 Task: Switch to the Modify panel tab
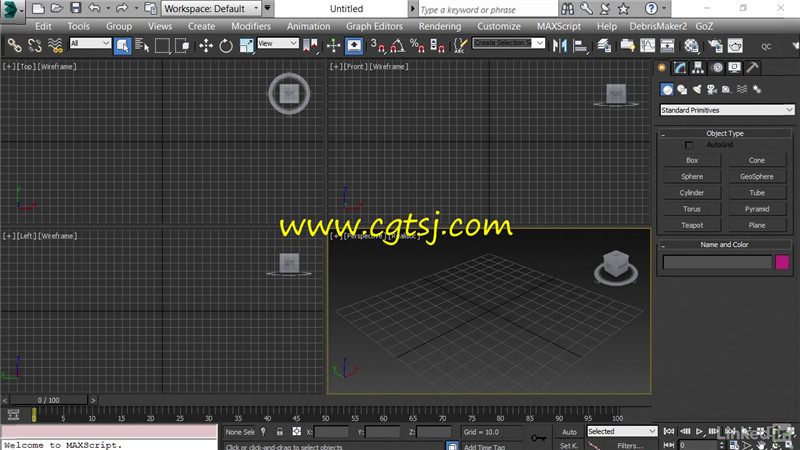(x=680, y=67)
